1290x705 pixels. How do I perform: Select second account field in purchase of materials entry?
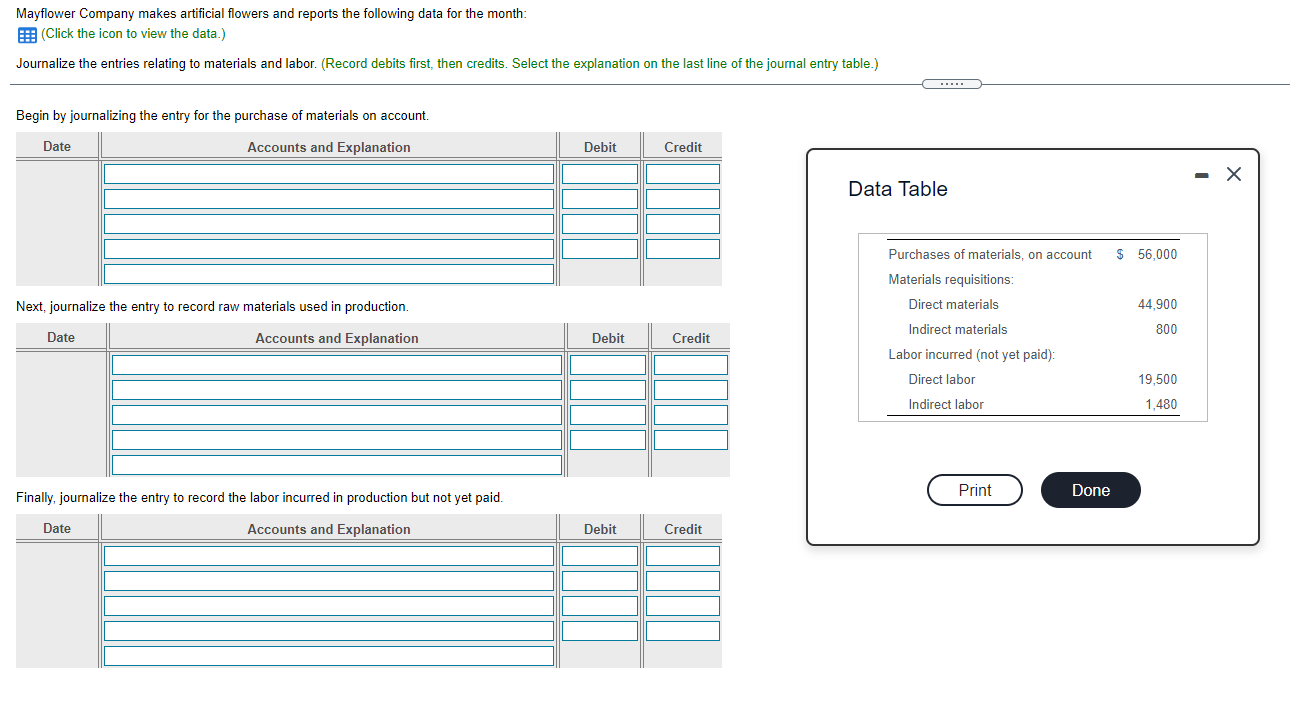click(328, 199)
